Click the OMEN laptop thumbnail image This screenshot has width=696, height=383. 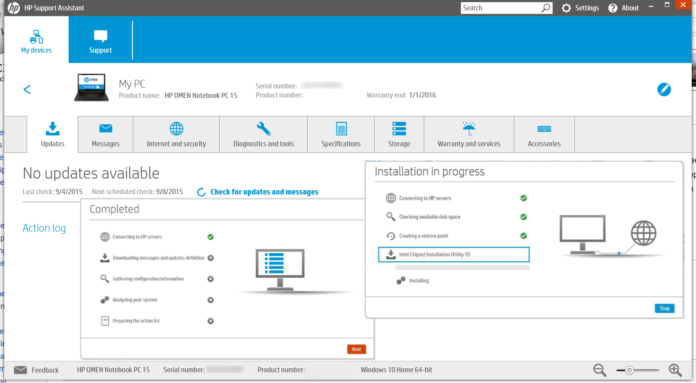tap(91, 87)
